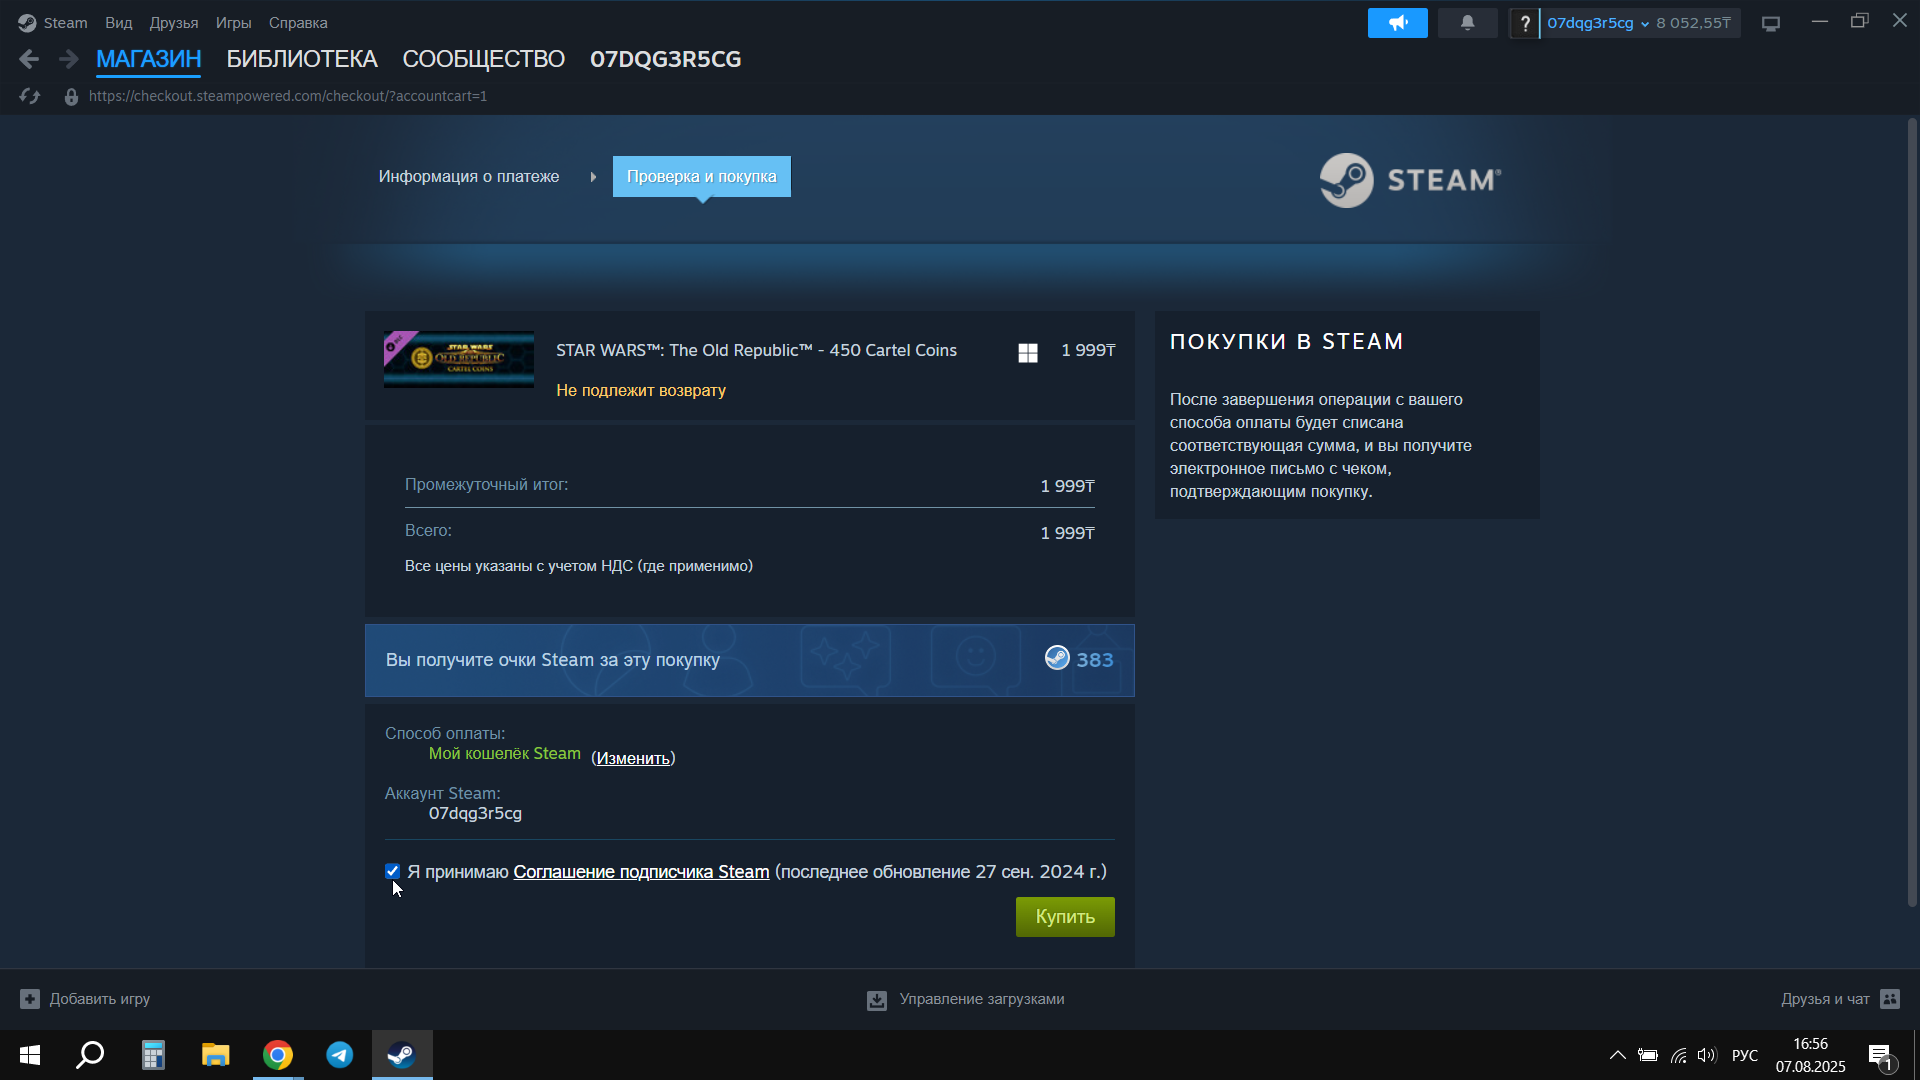Click the page vertical scrollbar
This screenshot has width=1920, height=1080.
(x=1912, y=513)
